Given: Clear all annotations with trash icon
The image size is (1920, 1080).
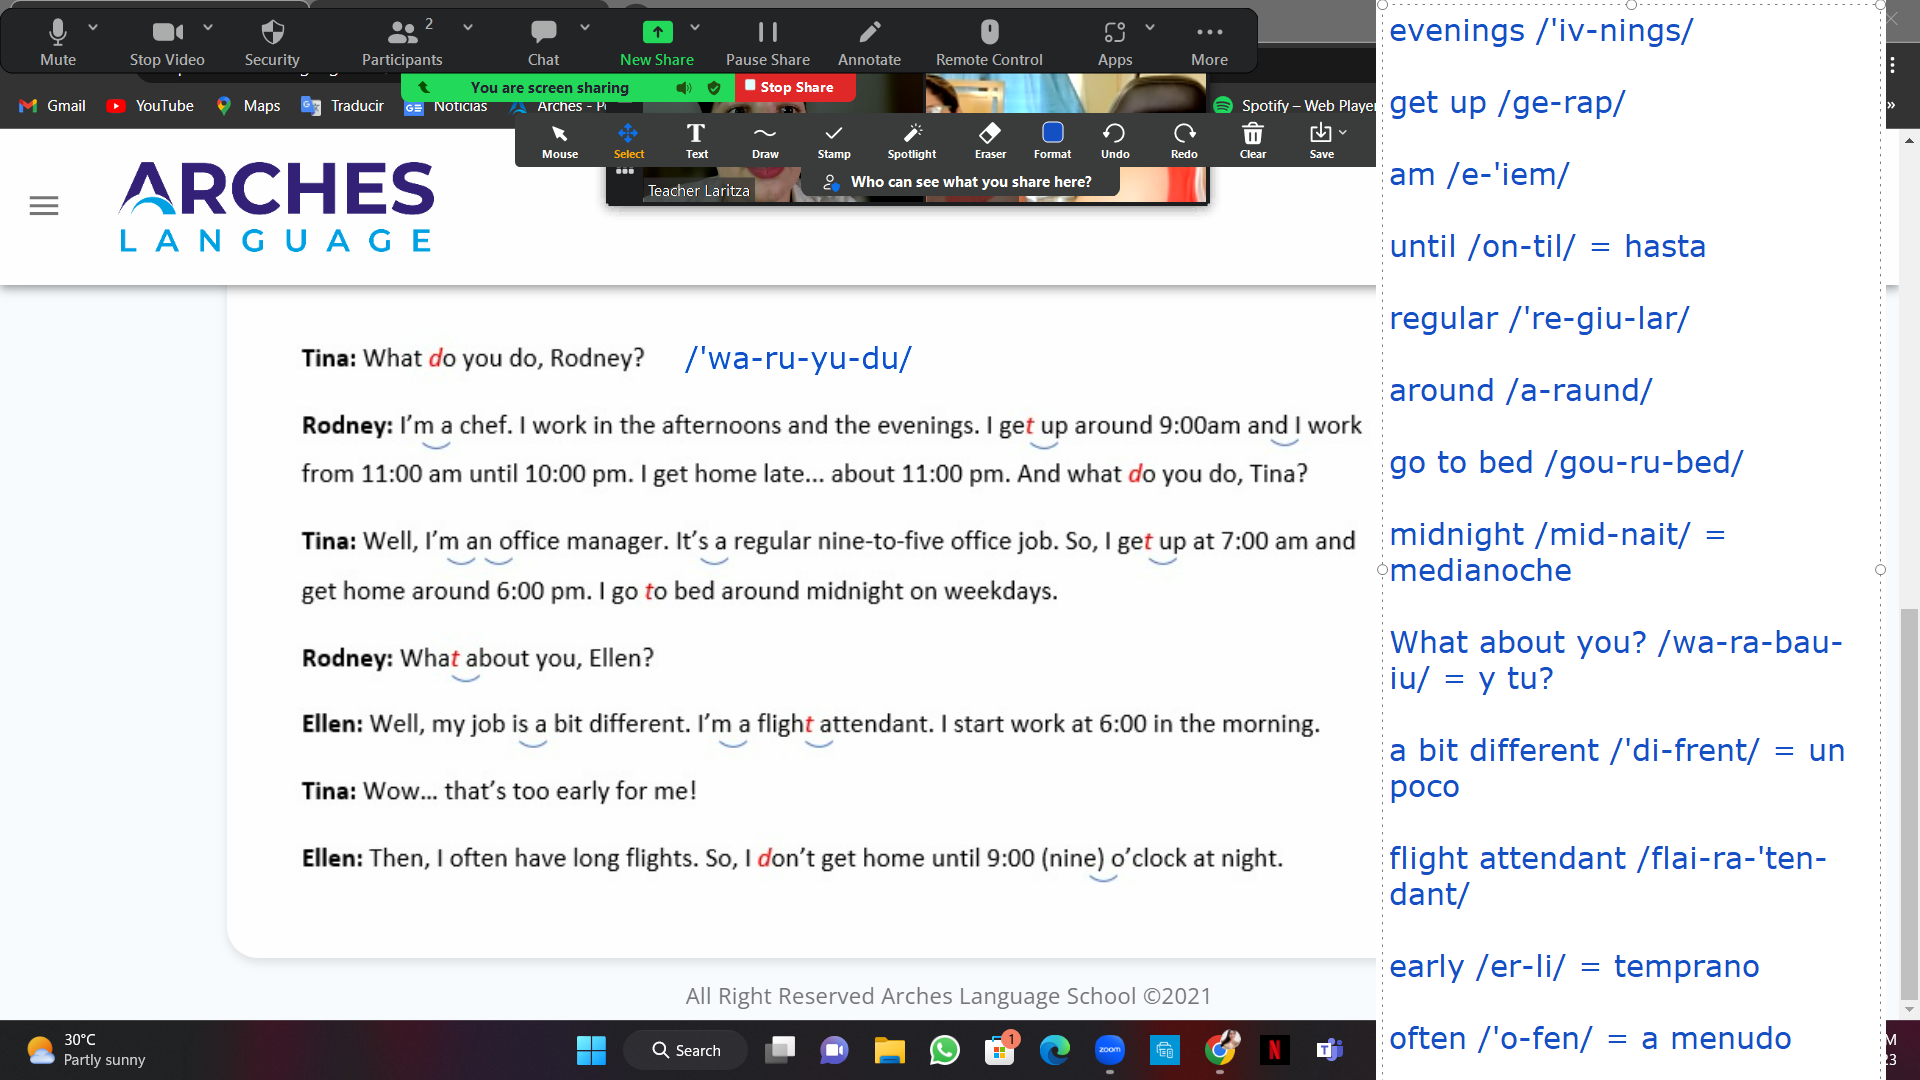Looking at the screenshot, I should 1253,141.
